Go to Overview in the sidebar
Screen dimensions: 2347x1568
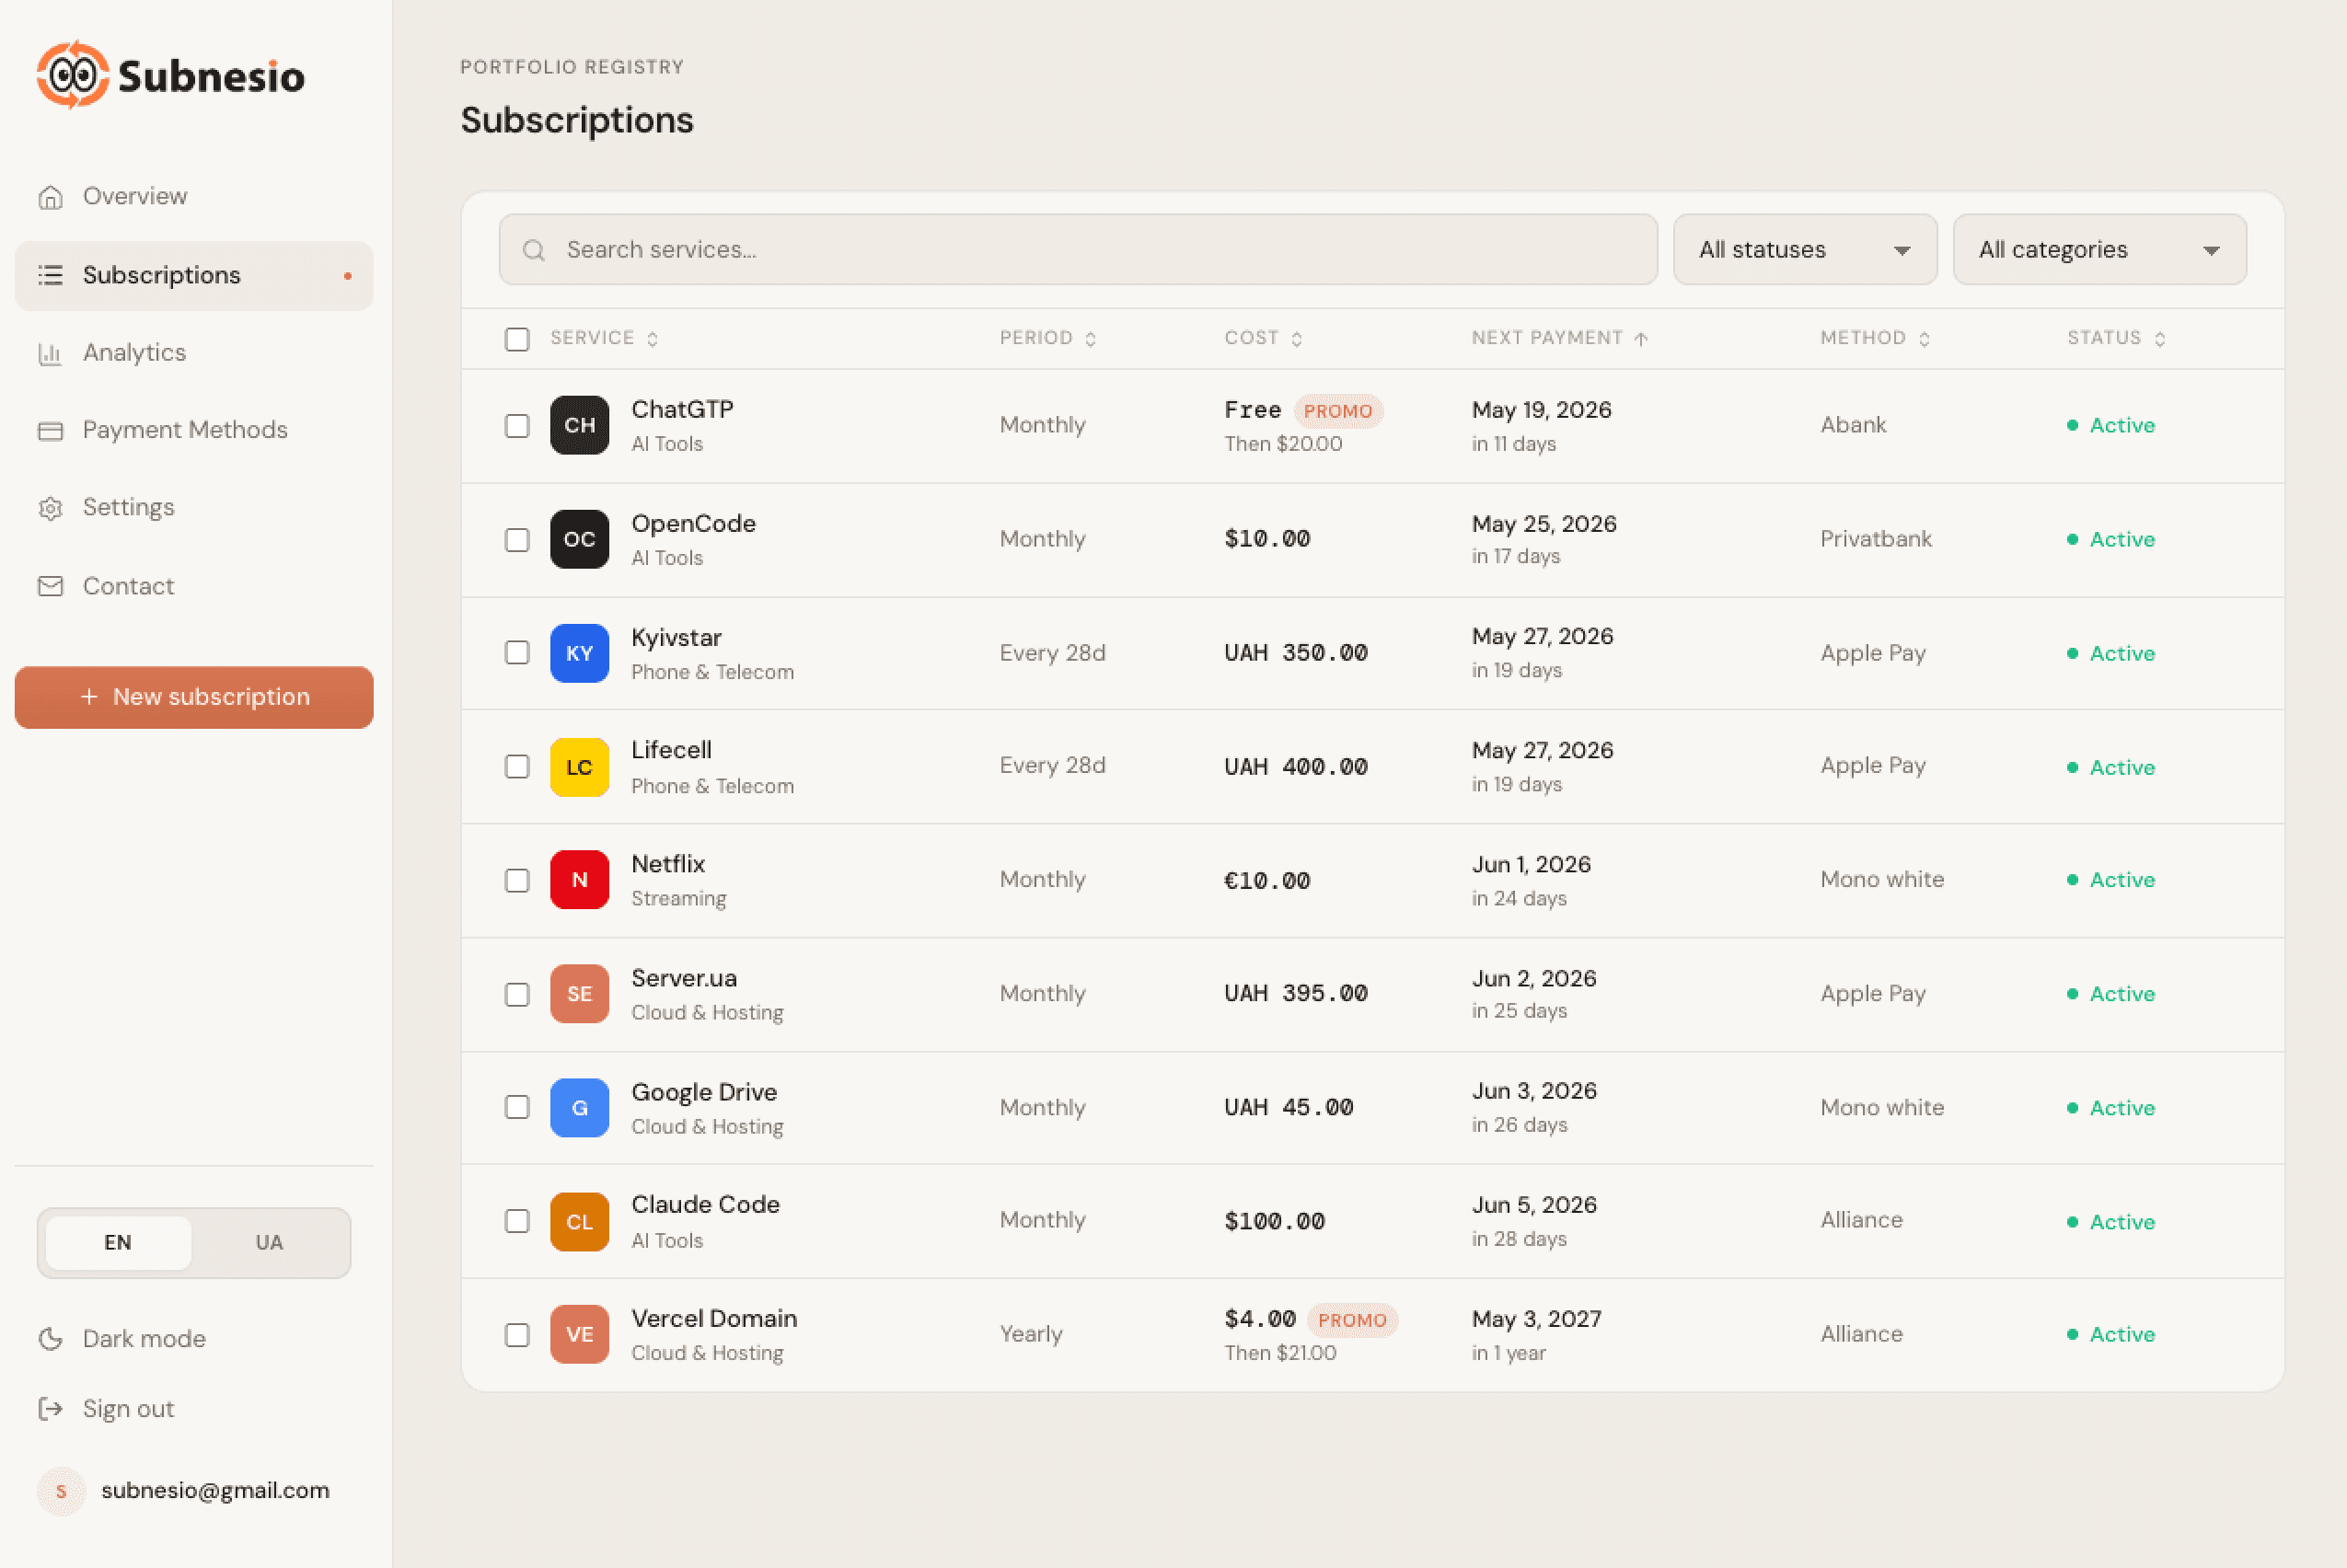194,197
